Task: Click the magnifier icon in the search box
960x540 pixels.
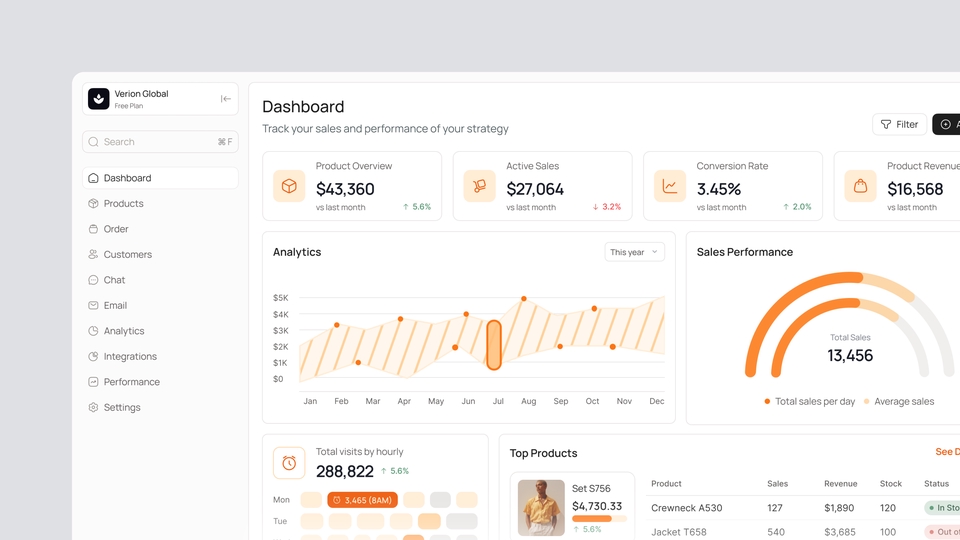Action: (94, 142)
